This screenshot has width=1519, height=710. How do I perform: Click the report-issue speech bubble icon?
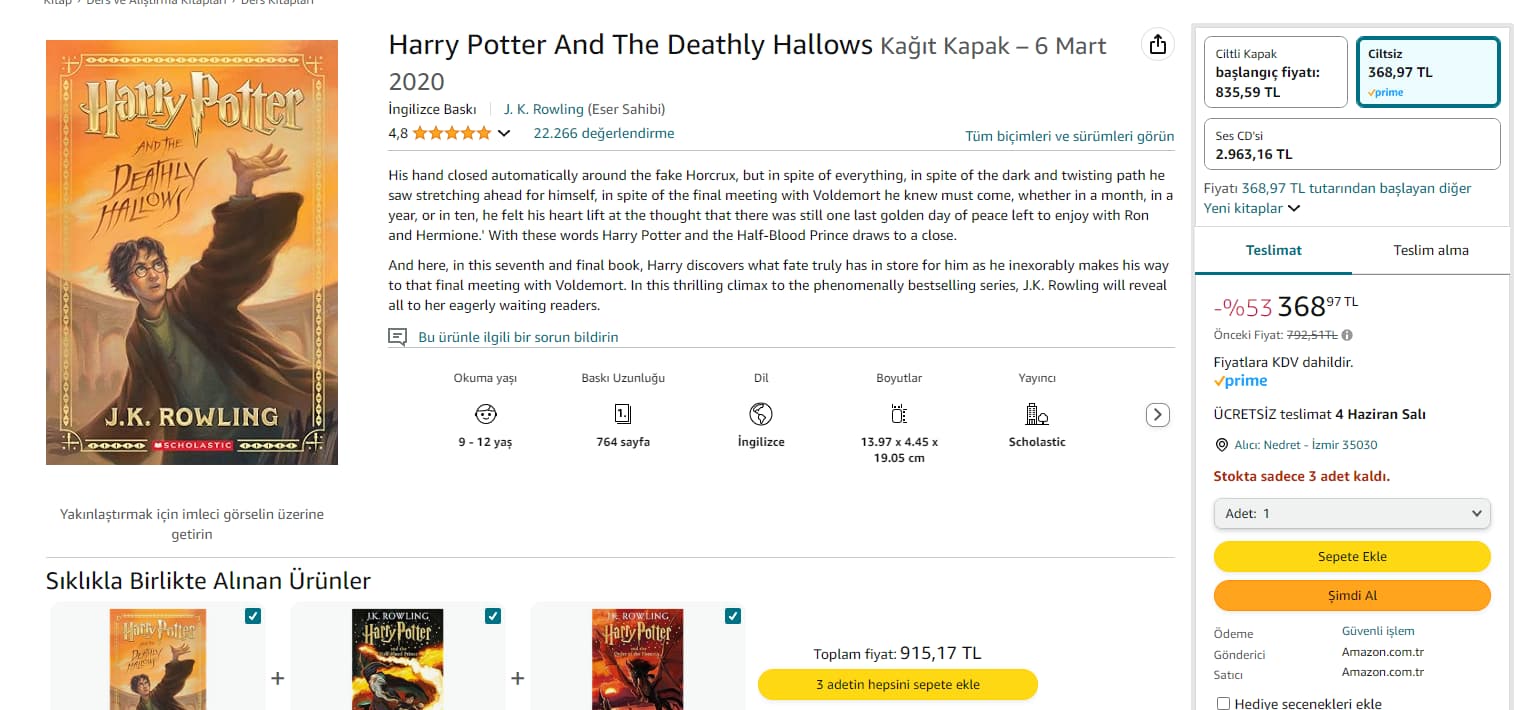coord(397,337)
